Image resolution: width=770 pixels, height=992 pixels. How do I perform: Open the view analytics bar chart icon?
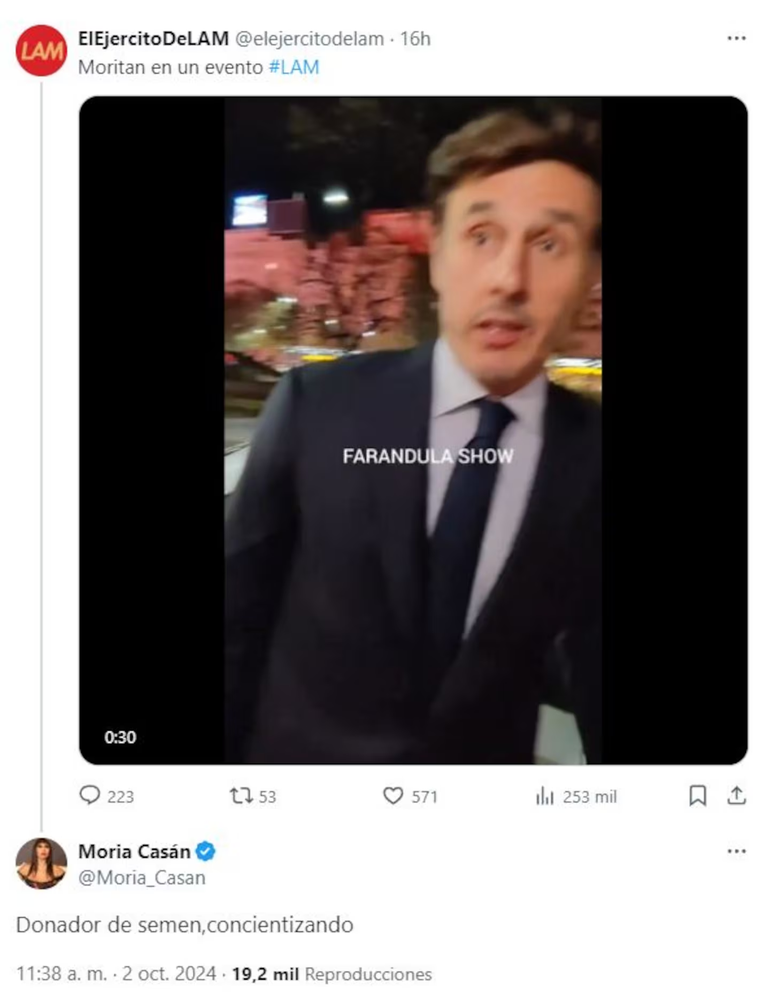coord(545,796)
